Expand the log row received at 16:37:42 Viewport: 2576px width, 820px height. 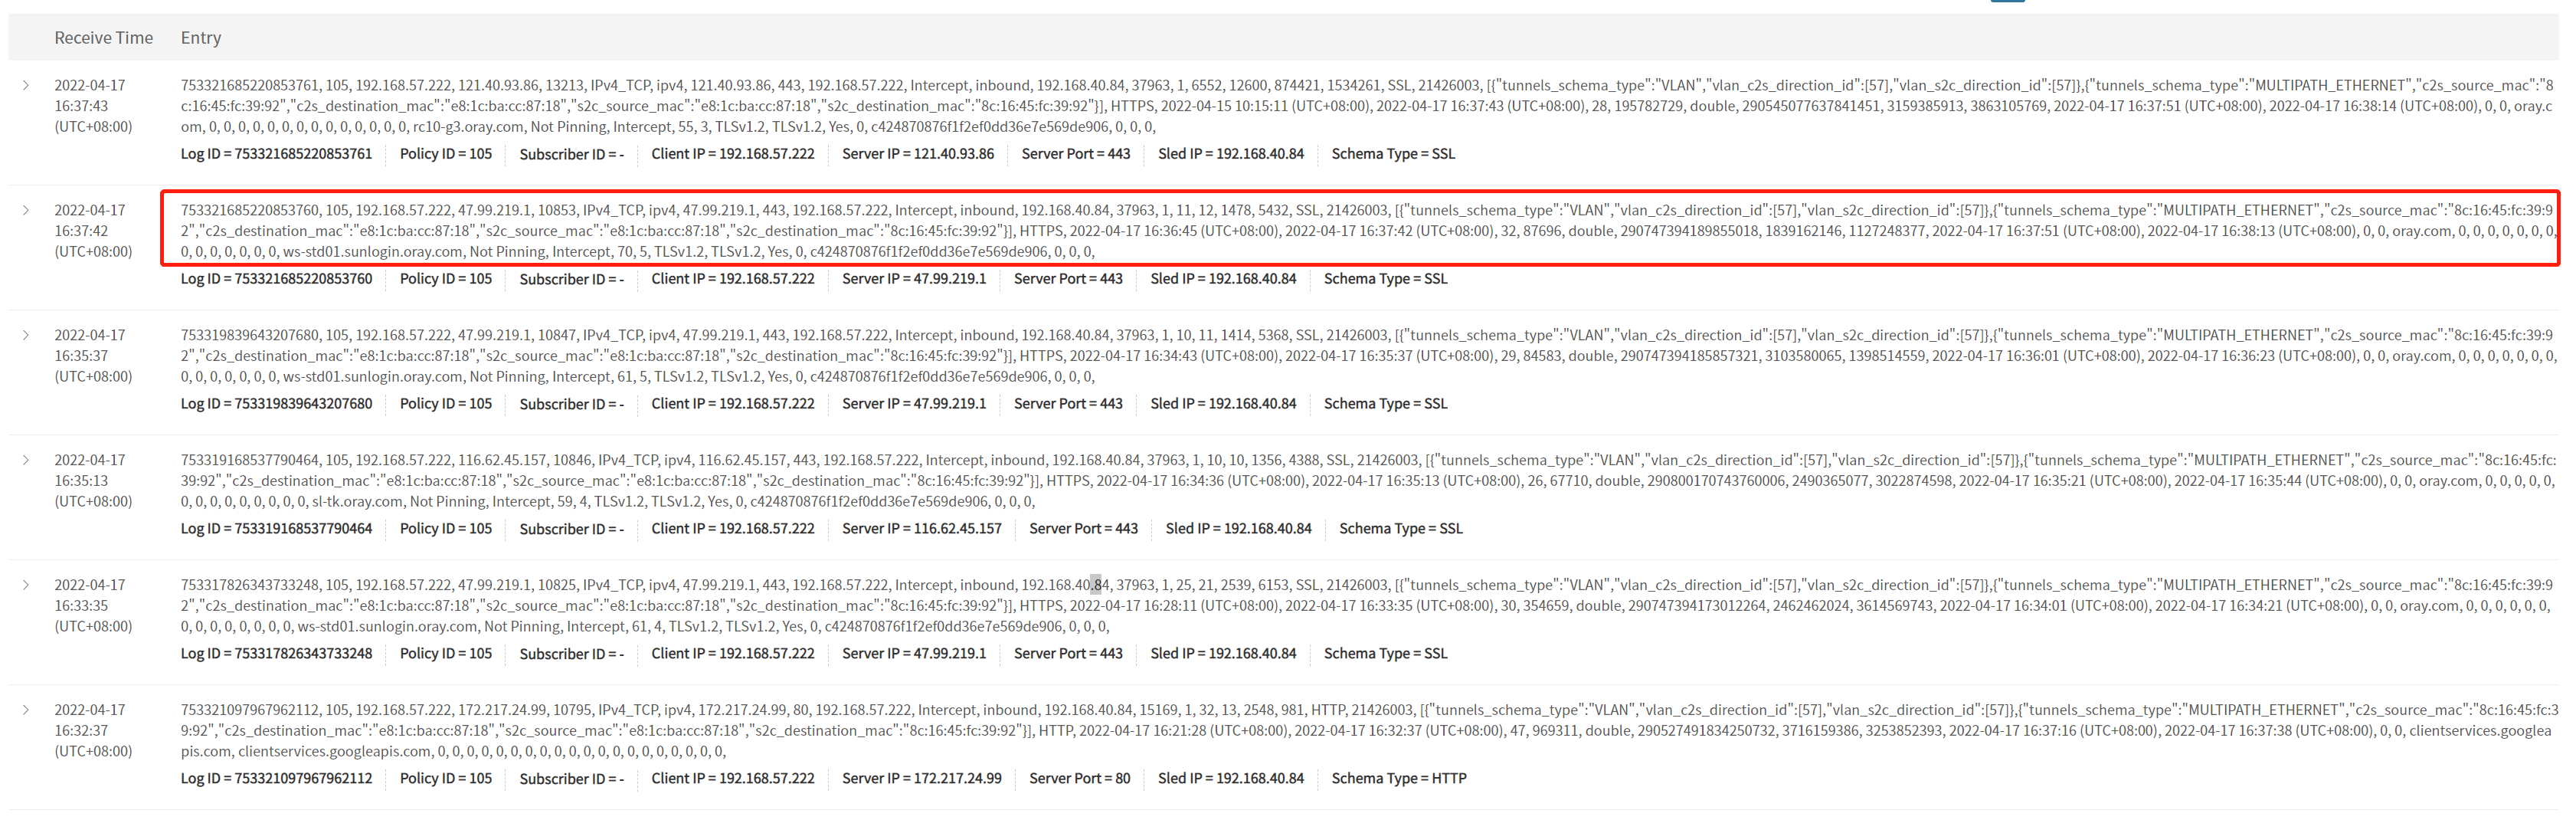pyautogui.click(x=26, y=211)
